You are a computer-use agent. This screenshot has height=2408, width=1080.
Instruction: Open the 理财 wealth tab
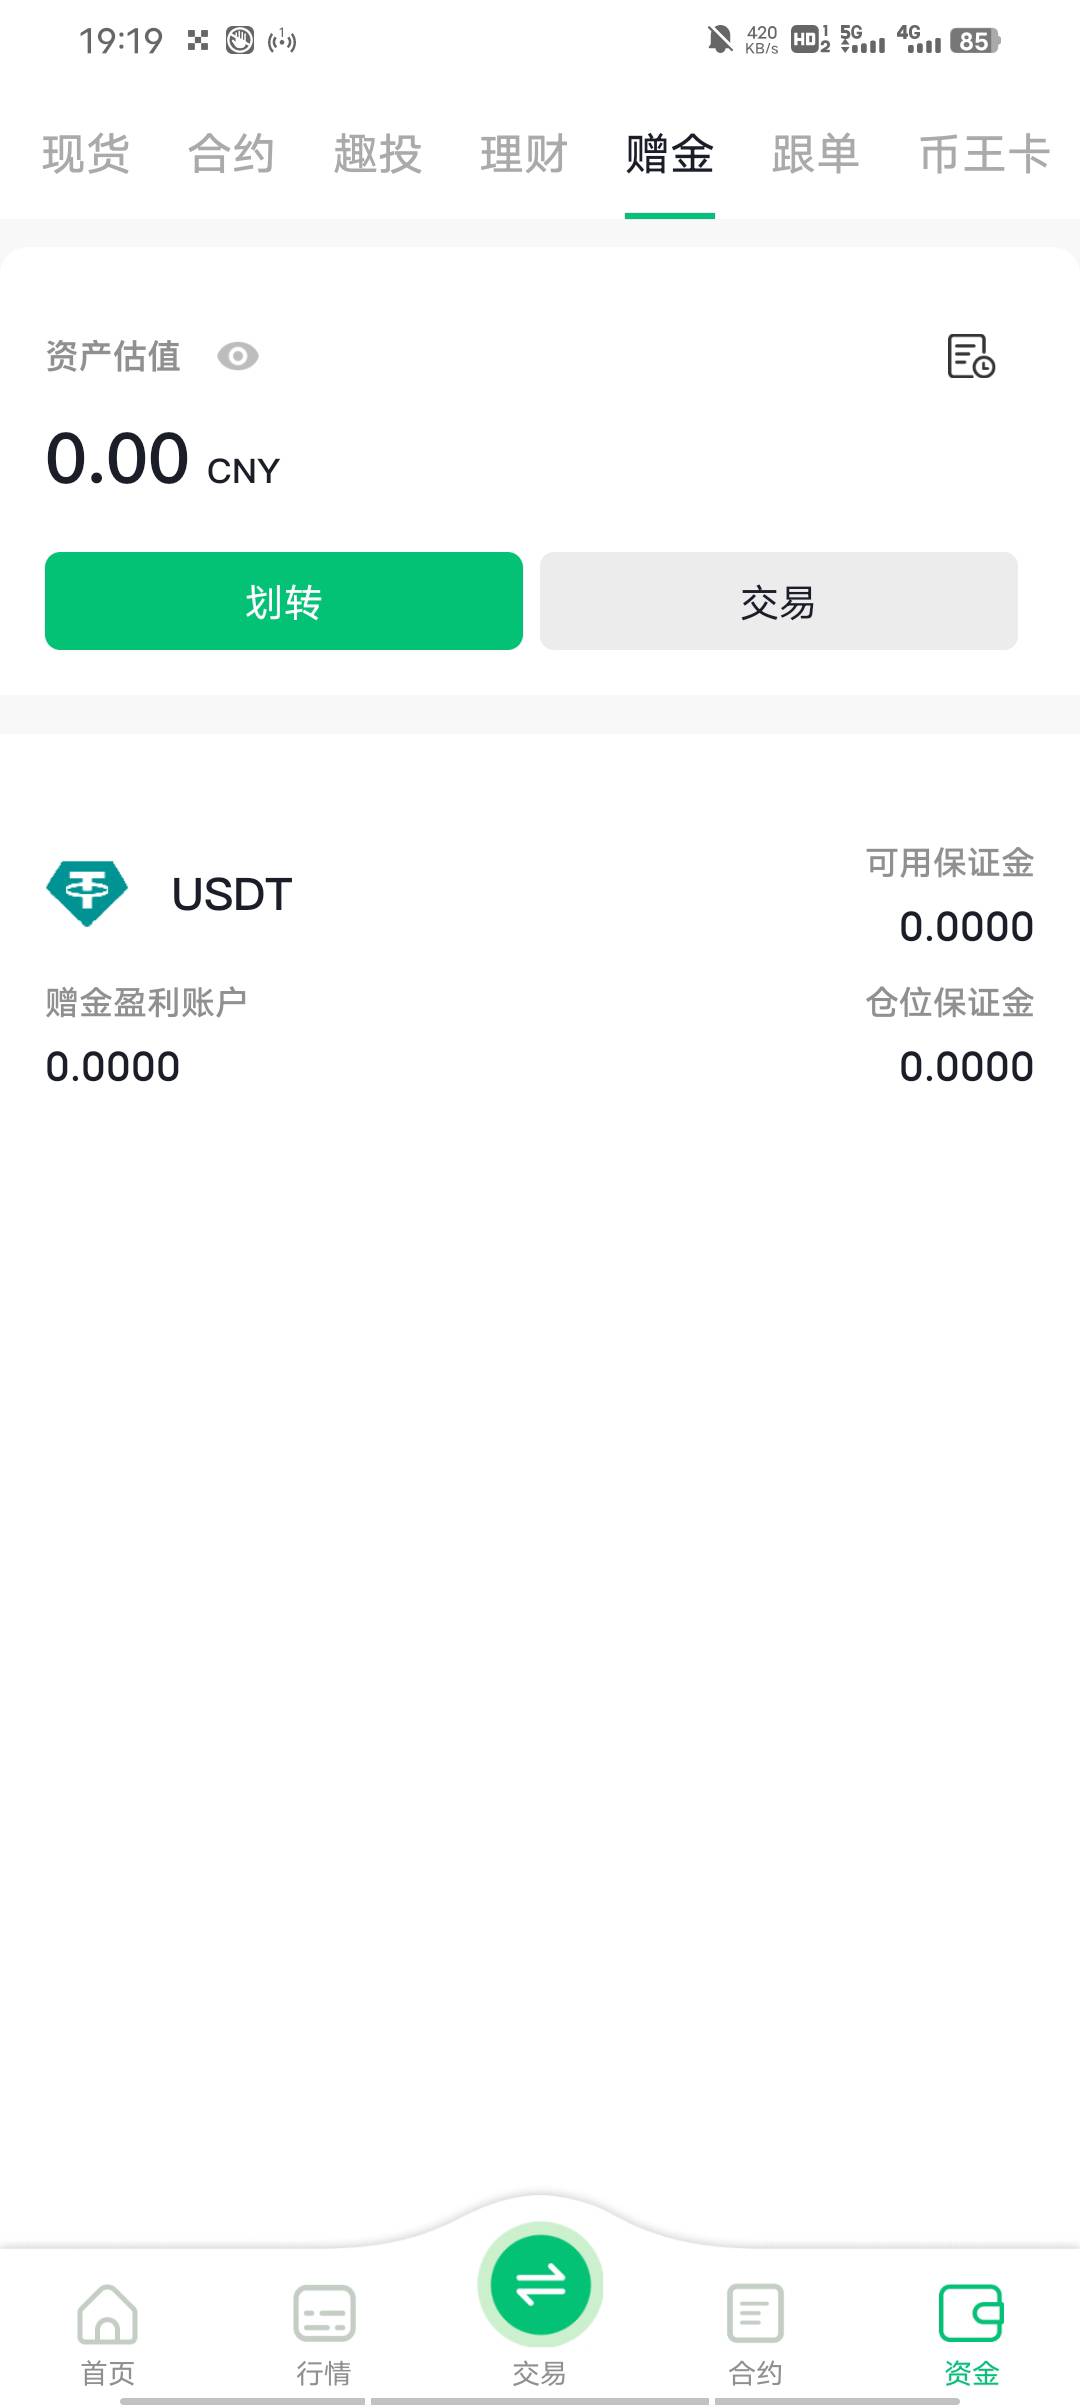523,154
